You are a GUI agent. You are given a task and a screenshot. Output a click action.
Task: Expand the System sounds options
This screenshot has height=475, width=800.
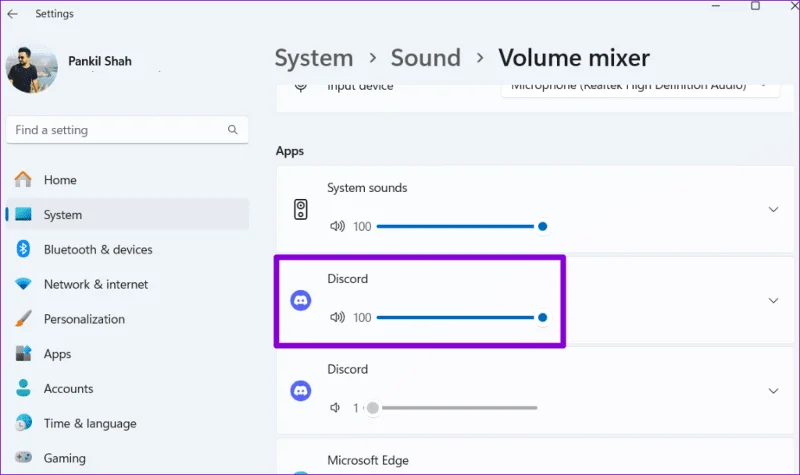pyautogui.click(x=773, y=209)
